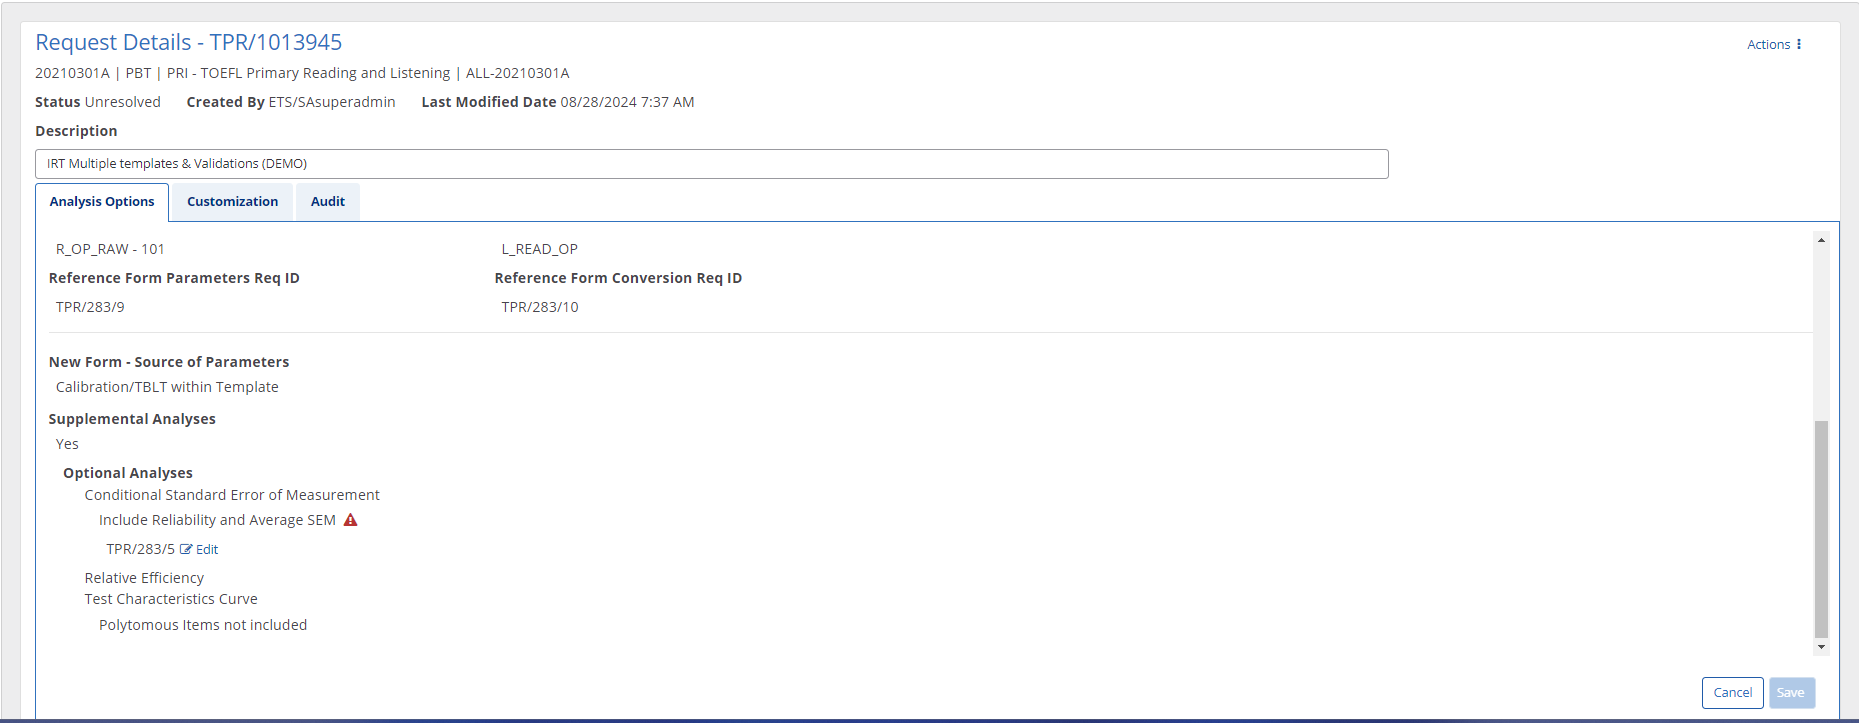Click the Created By ETS/SAsuperadmin text
The width and height of the screenshot is (1859, 723).
(x=291, y=102)
